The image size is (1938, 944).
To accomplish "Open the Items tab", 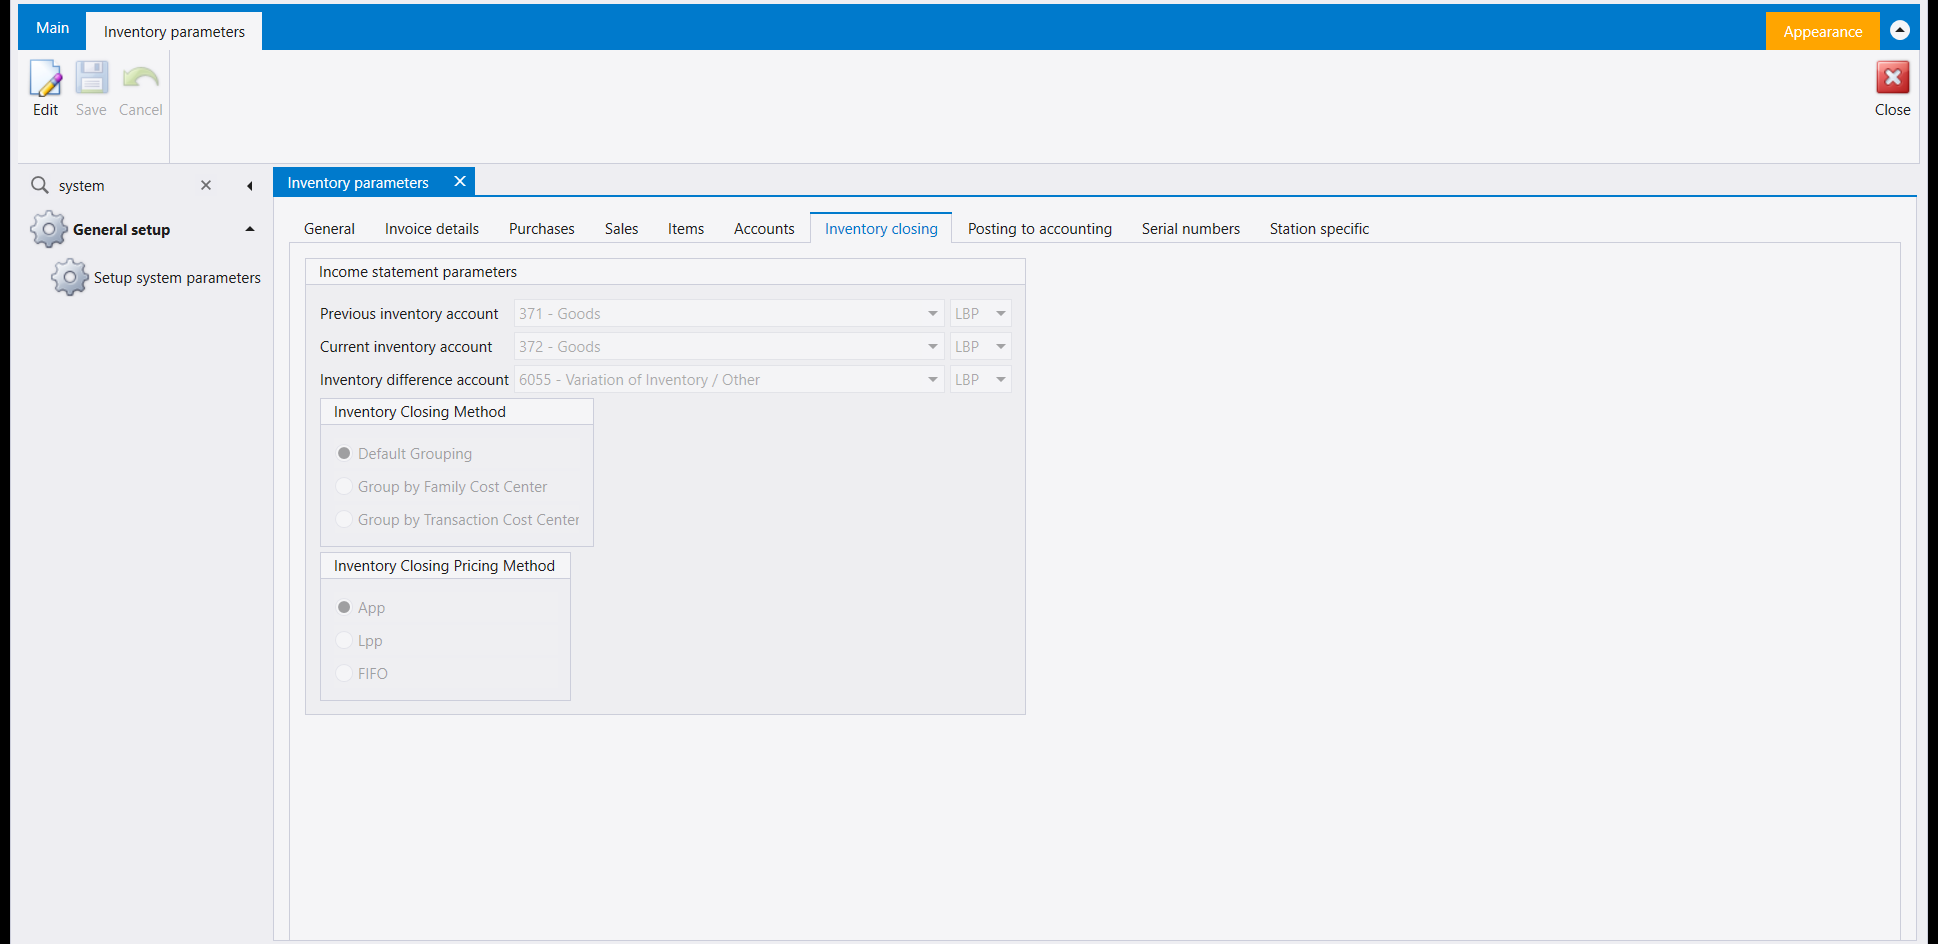I will [686, 228].
